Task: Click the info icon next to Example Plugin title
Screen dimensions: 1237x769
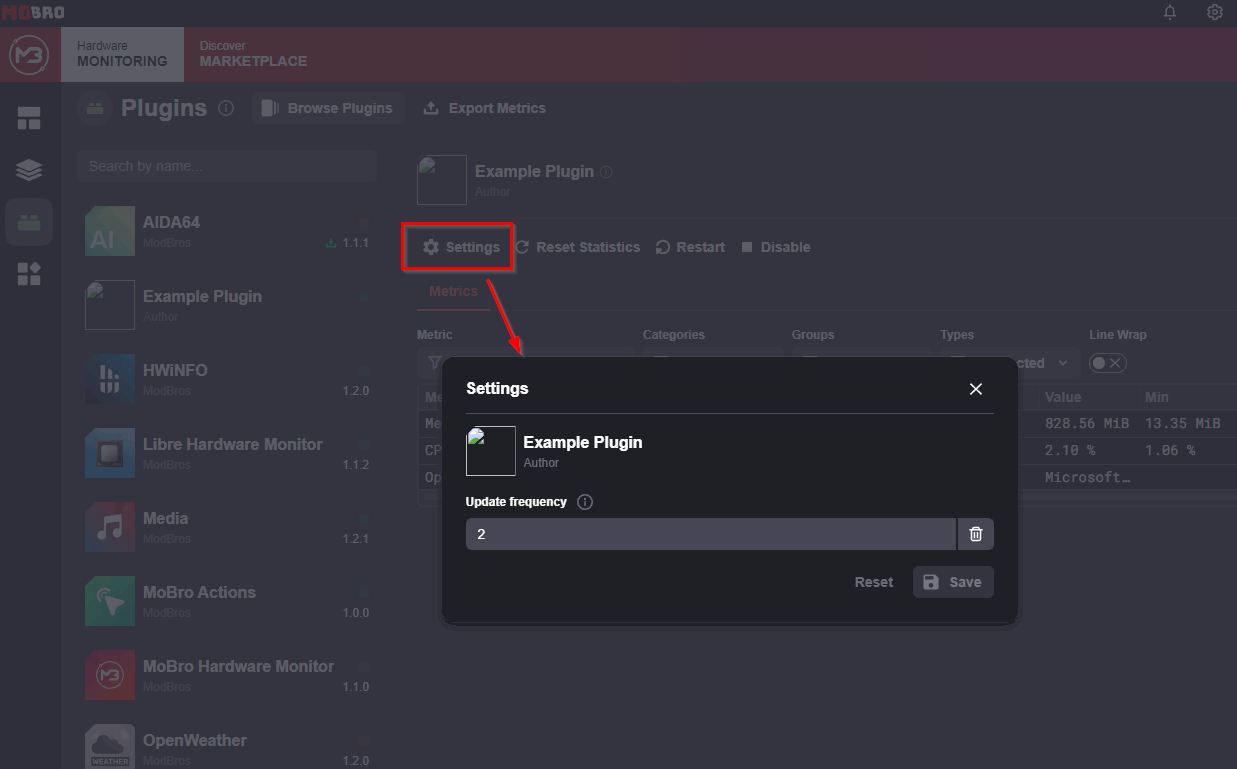Action: tap(606, 172)
